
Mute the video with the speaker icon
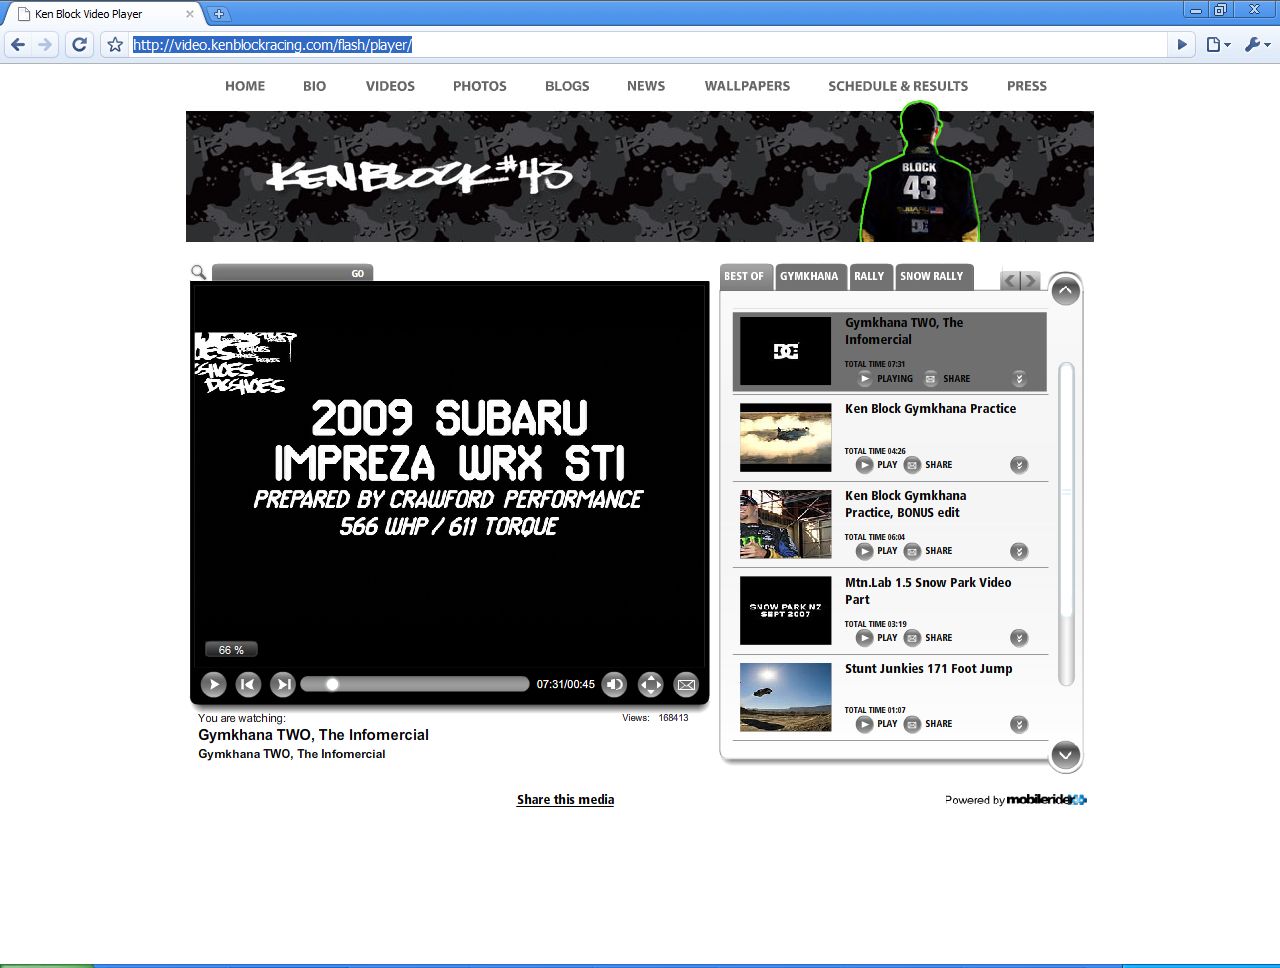point(614,684)
